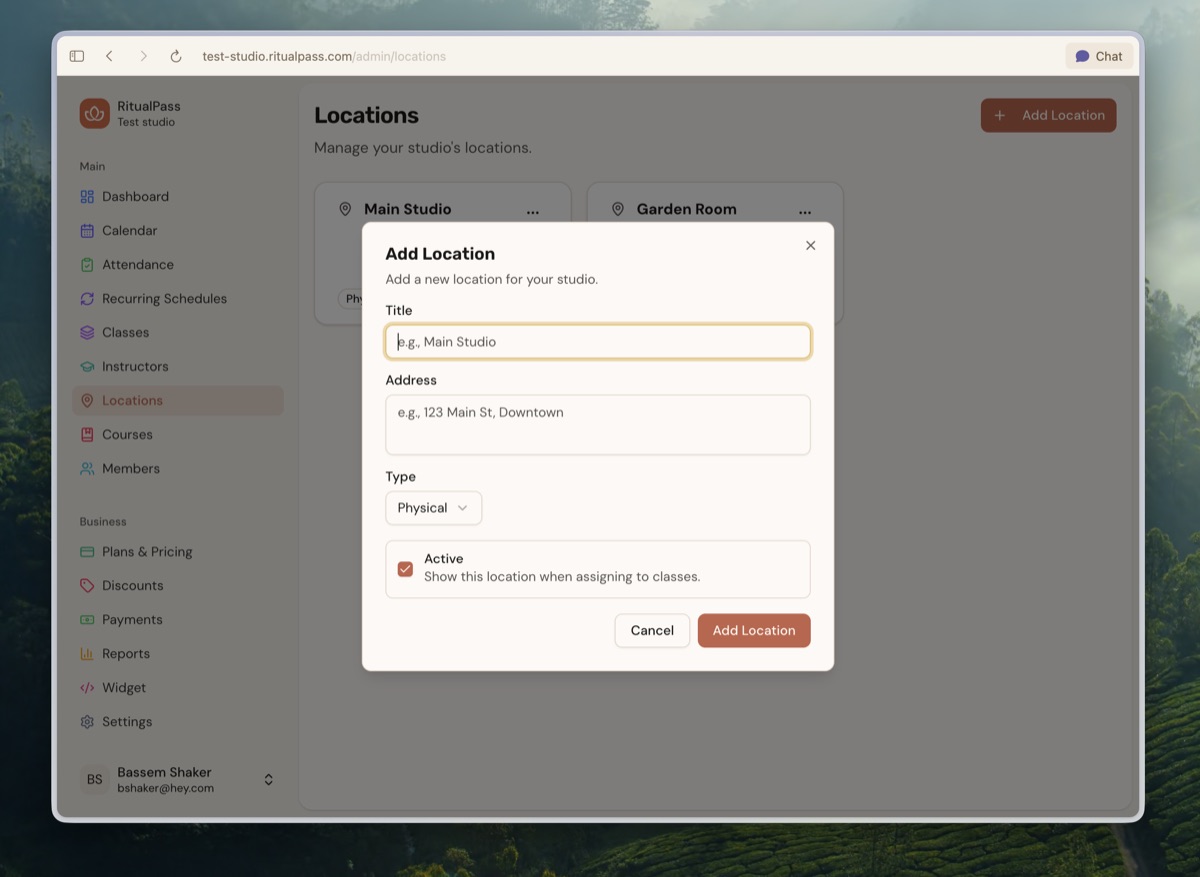Open Reports in the sidebar
The image size is (1200, 877).
pos(178,654)
